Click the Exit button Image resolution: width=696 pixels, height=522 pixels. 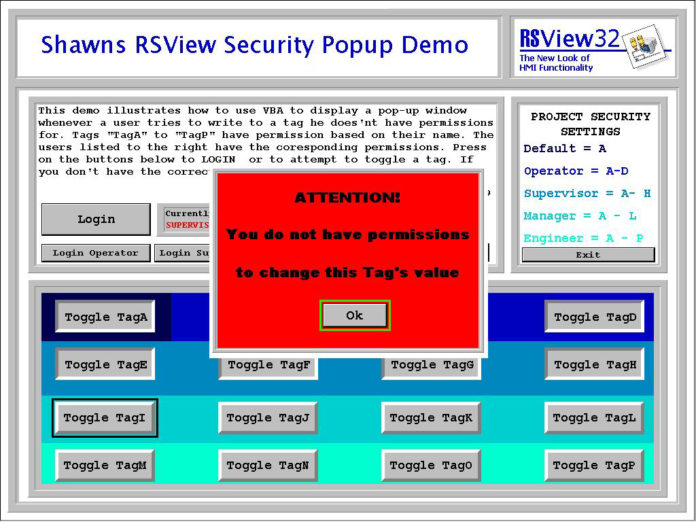[x=588, y=255]
